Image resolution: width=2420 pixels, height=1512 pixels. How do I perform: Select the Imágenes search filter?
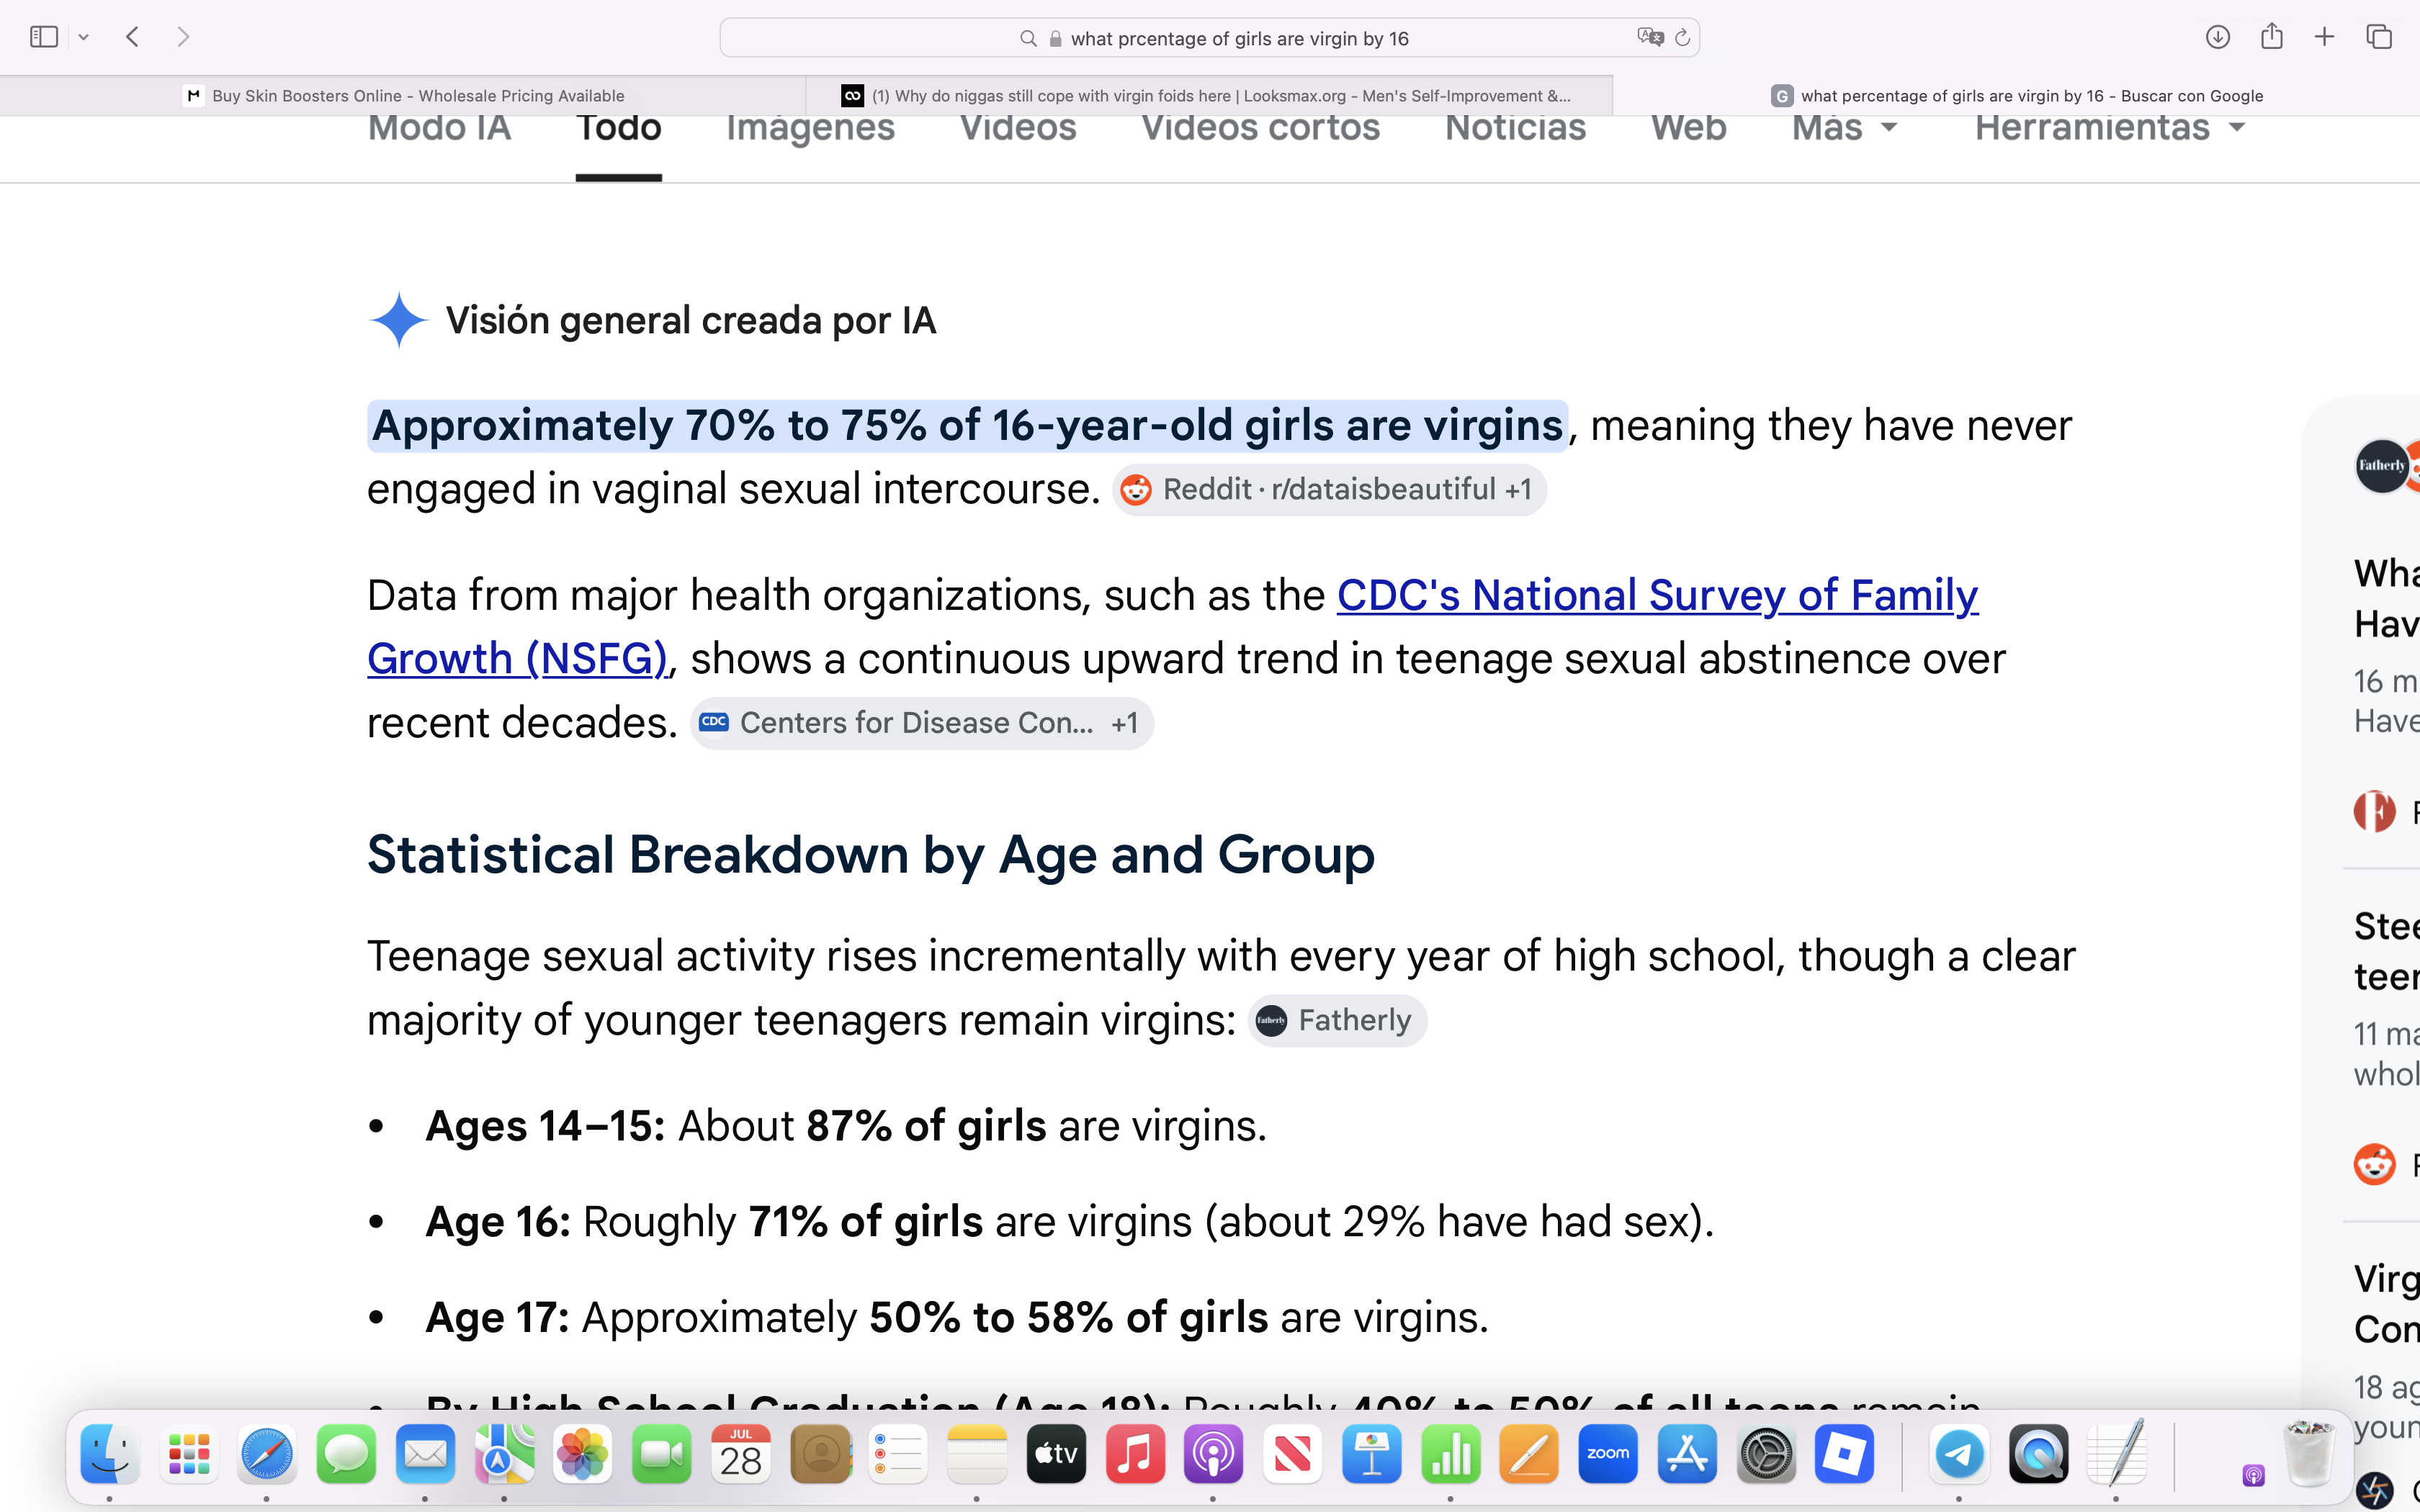click(x=810, y=128)
